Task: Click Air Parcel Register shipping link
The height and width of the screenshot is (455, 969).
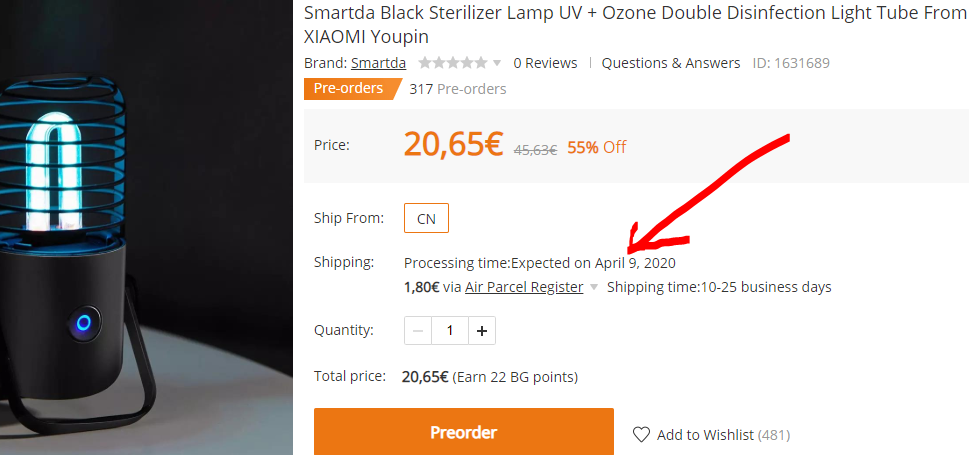Action: pyautogui.click(x=524, y=287)
